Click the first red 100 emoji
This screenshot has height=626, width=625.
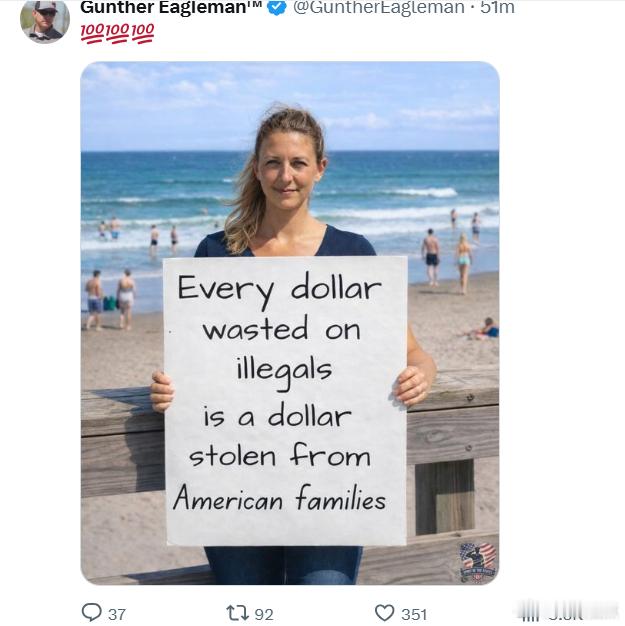[93, 32]
